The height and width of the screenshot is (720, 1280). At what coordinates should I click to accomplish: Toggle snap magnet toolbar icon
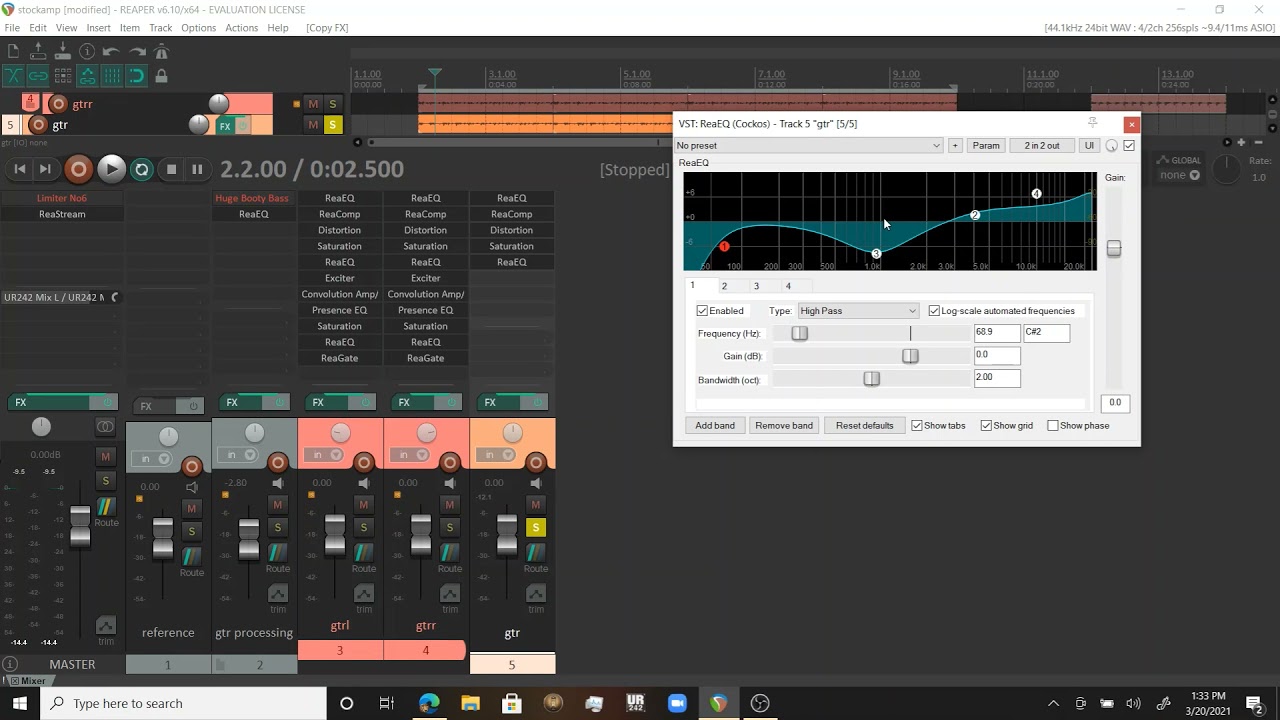pyautogui.click(x=136, y=76)
